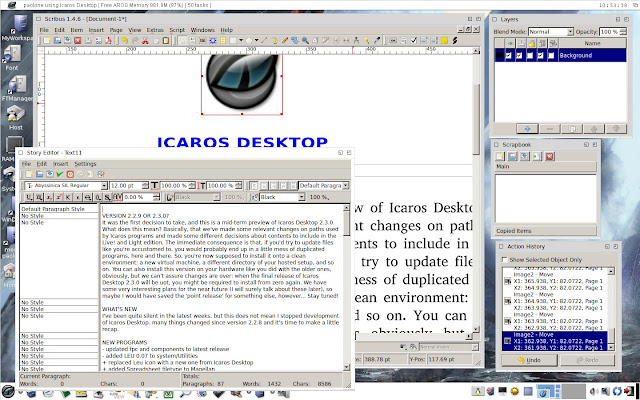Click the Undo arrow icon in Scribus toolbar

(x=125, y=40)
